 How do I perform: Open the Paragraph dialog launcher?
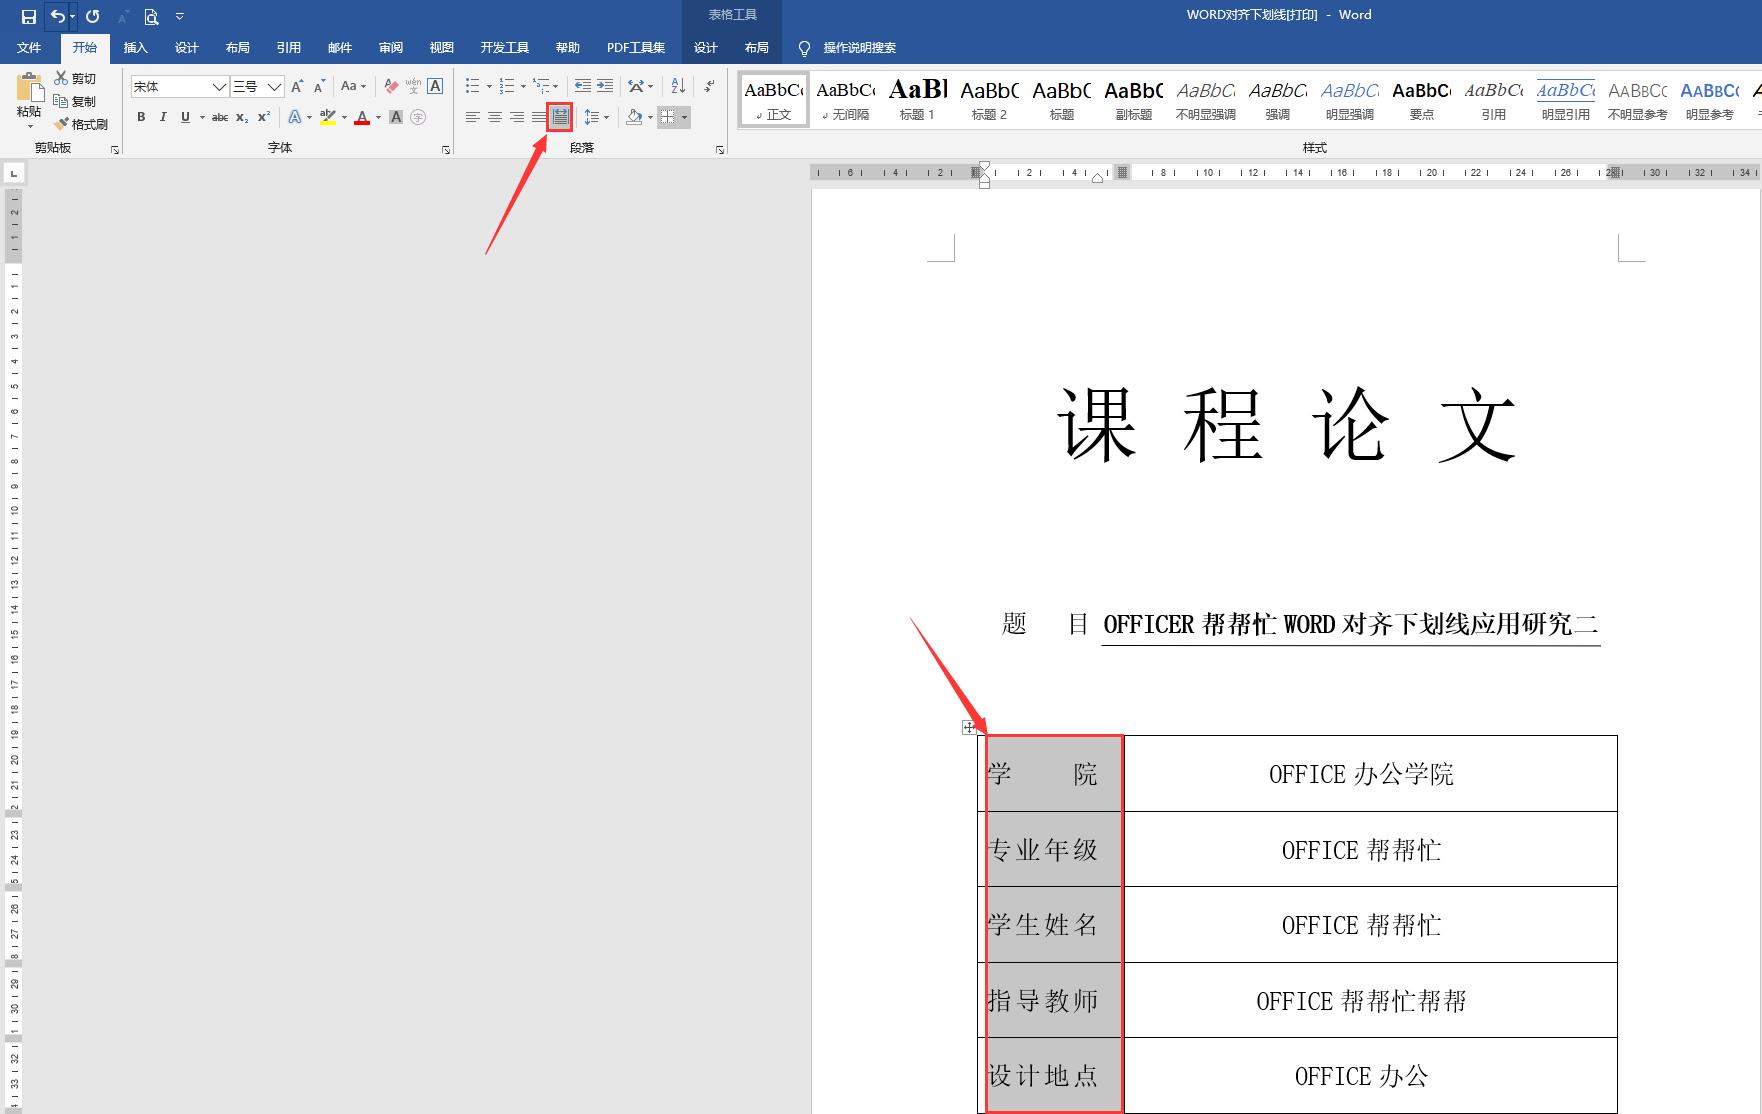[719, 150]
